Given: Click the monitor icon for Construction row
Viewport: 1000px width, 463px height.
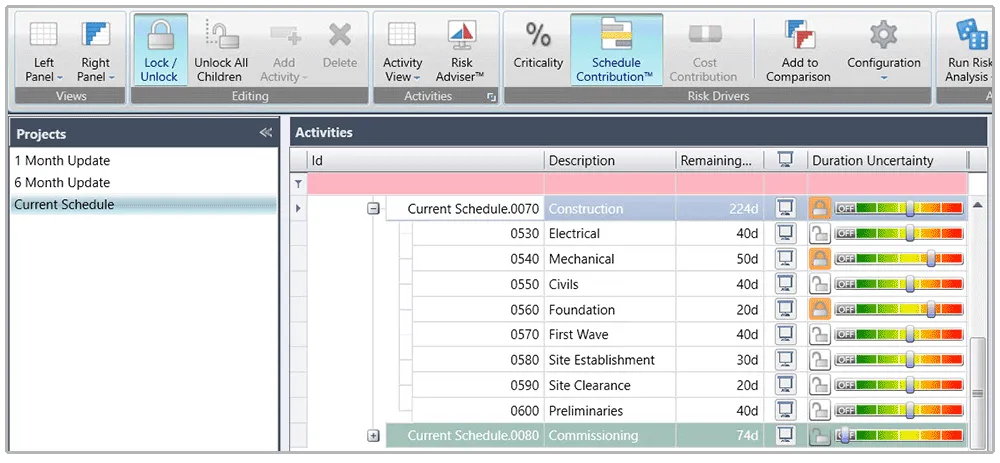Looking at the screenshot, I should click(x=786, y=209).
